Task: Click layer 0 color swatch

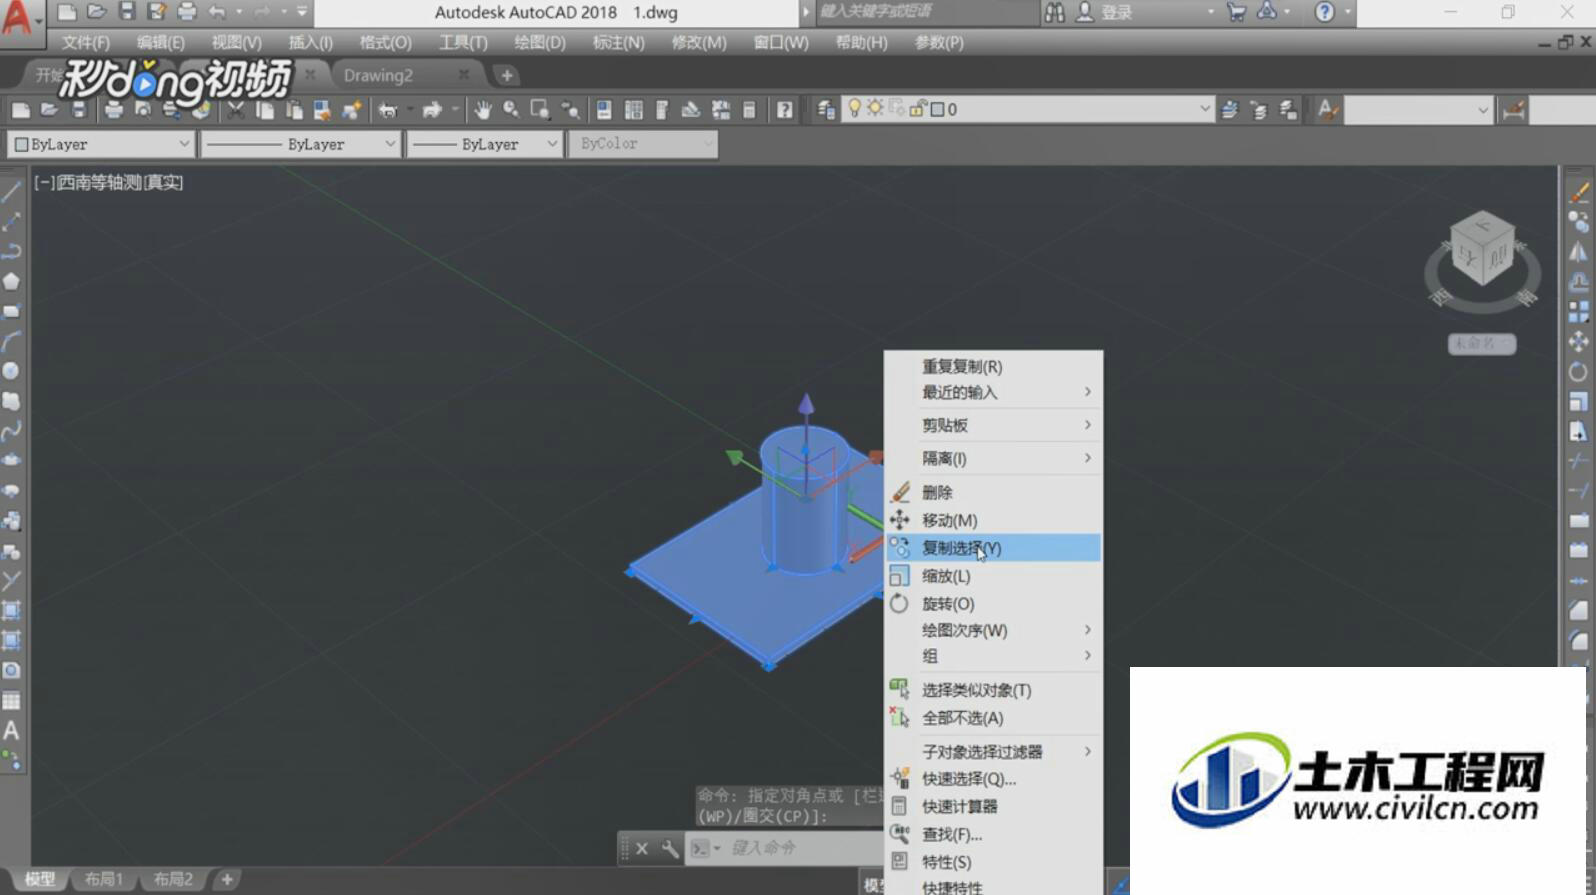Action: coord(937,109)
